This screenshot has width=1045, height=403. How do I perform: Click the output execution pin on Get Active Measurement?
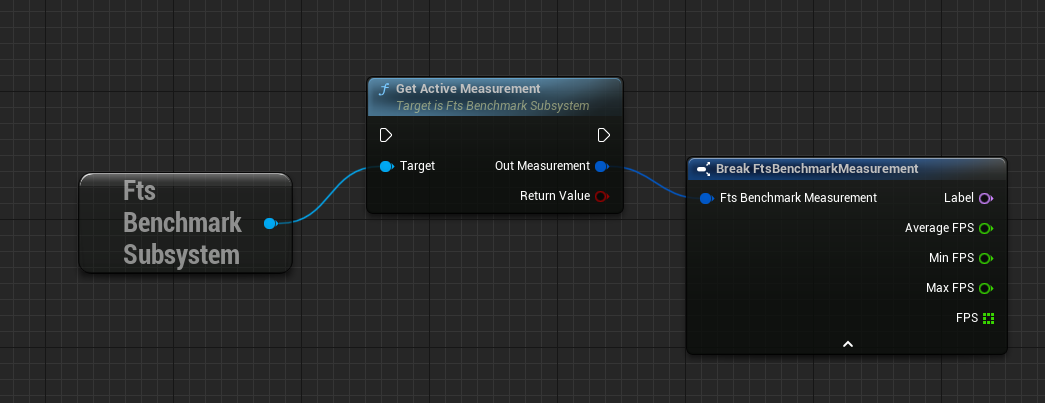[603, 135]
